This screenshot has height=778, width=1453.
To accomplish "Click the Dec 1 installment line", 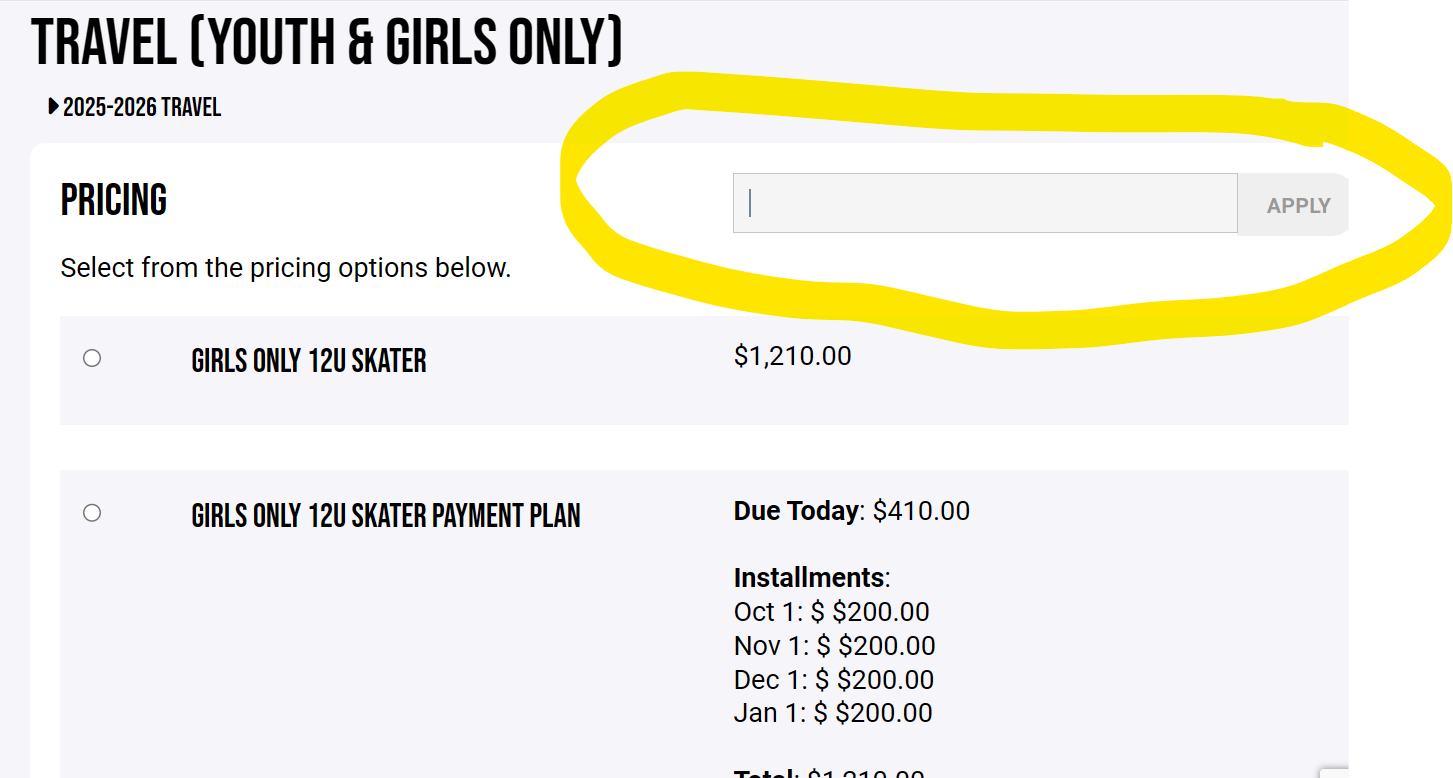I will (833, 680).
